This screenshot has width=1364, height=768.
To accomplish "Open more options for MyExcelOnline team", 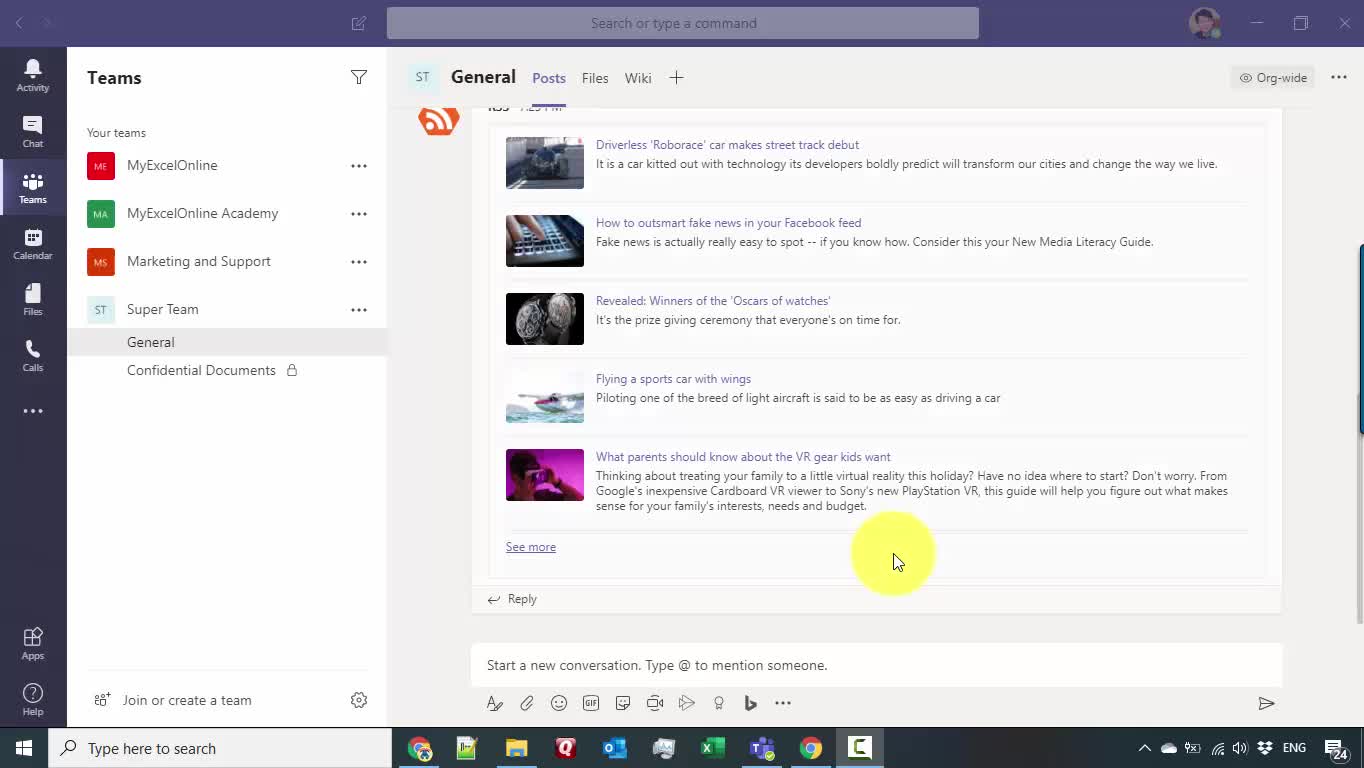I will (x=359, y=166).
